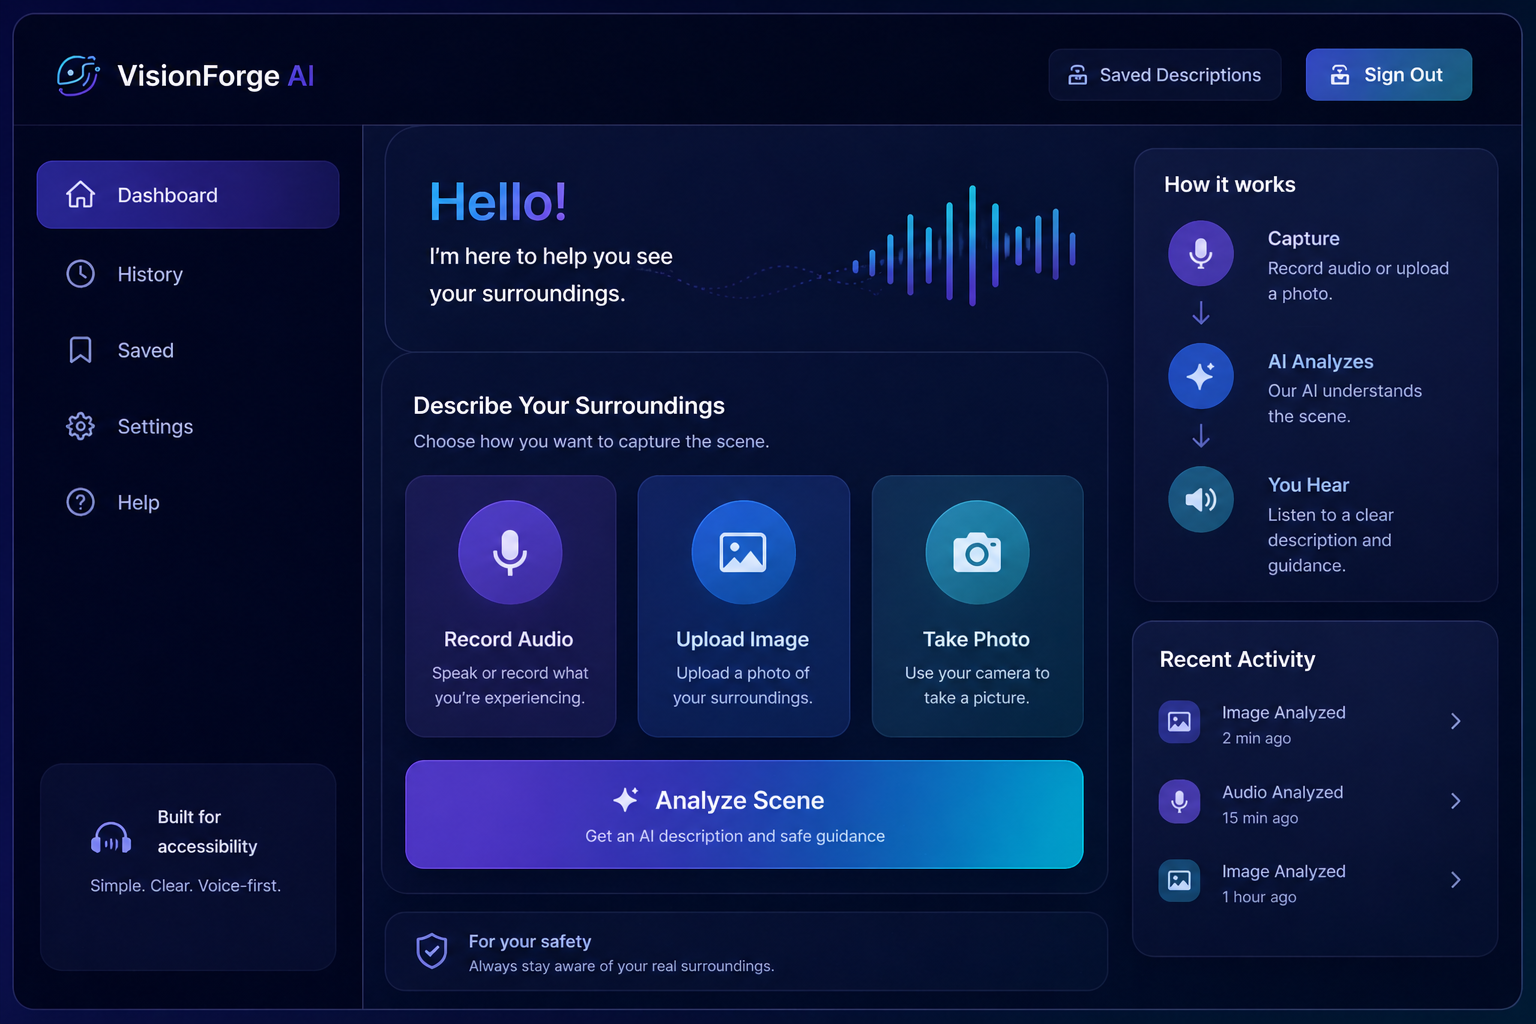Click the accessibility headphones icon
The height and width of the screenshot is (1024, 1536).
[x=110, y=838]
